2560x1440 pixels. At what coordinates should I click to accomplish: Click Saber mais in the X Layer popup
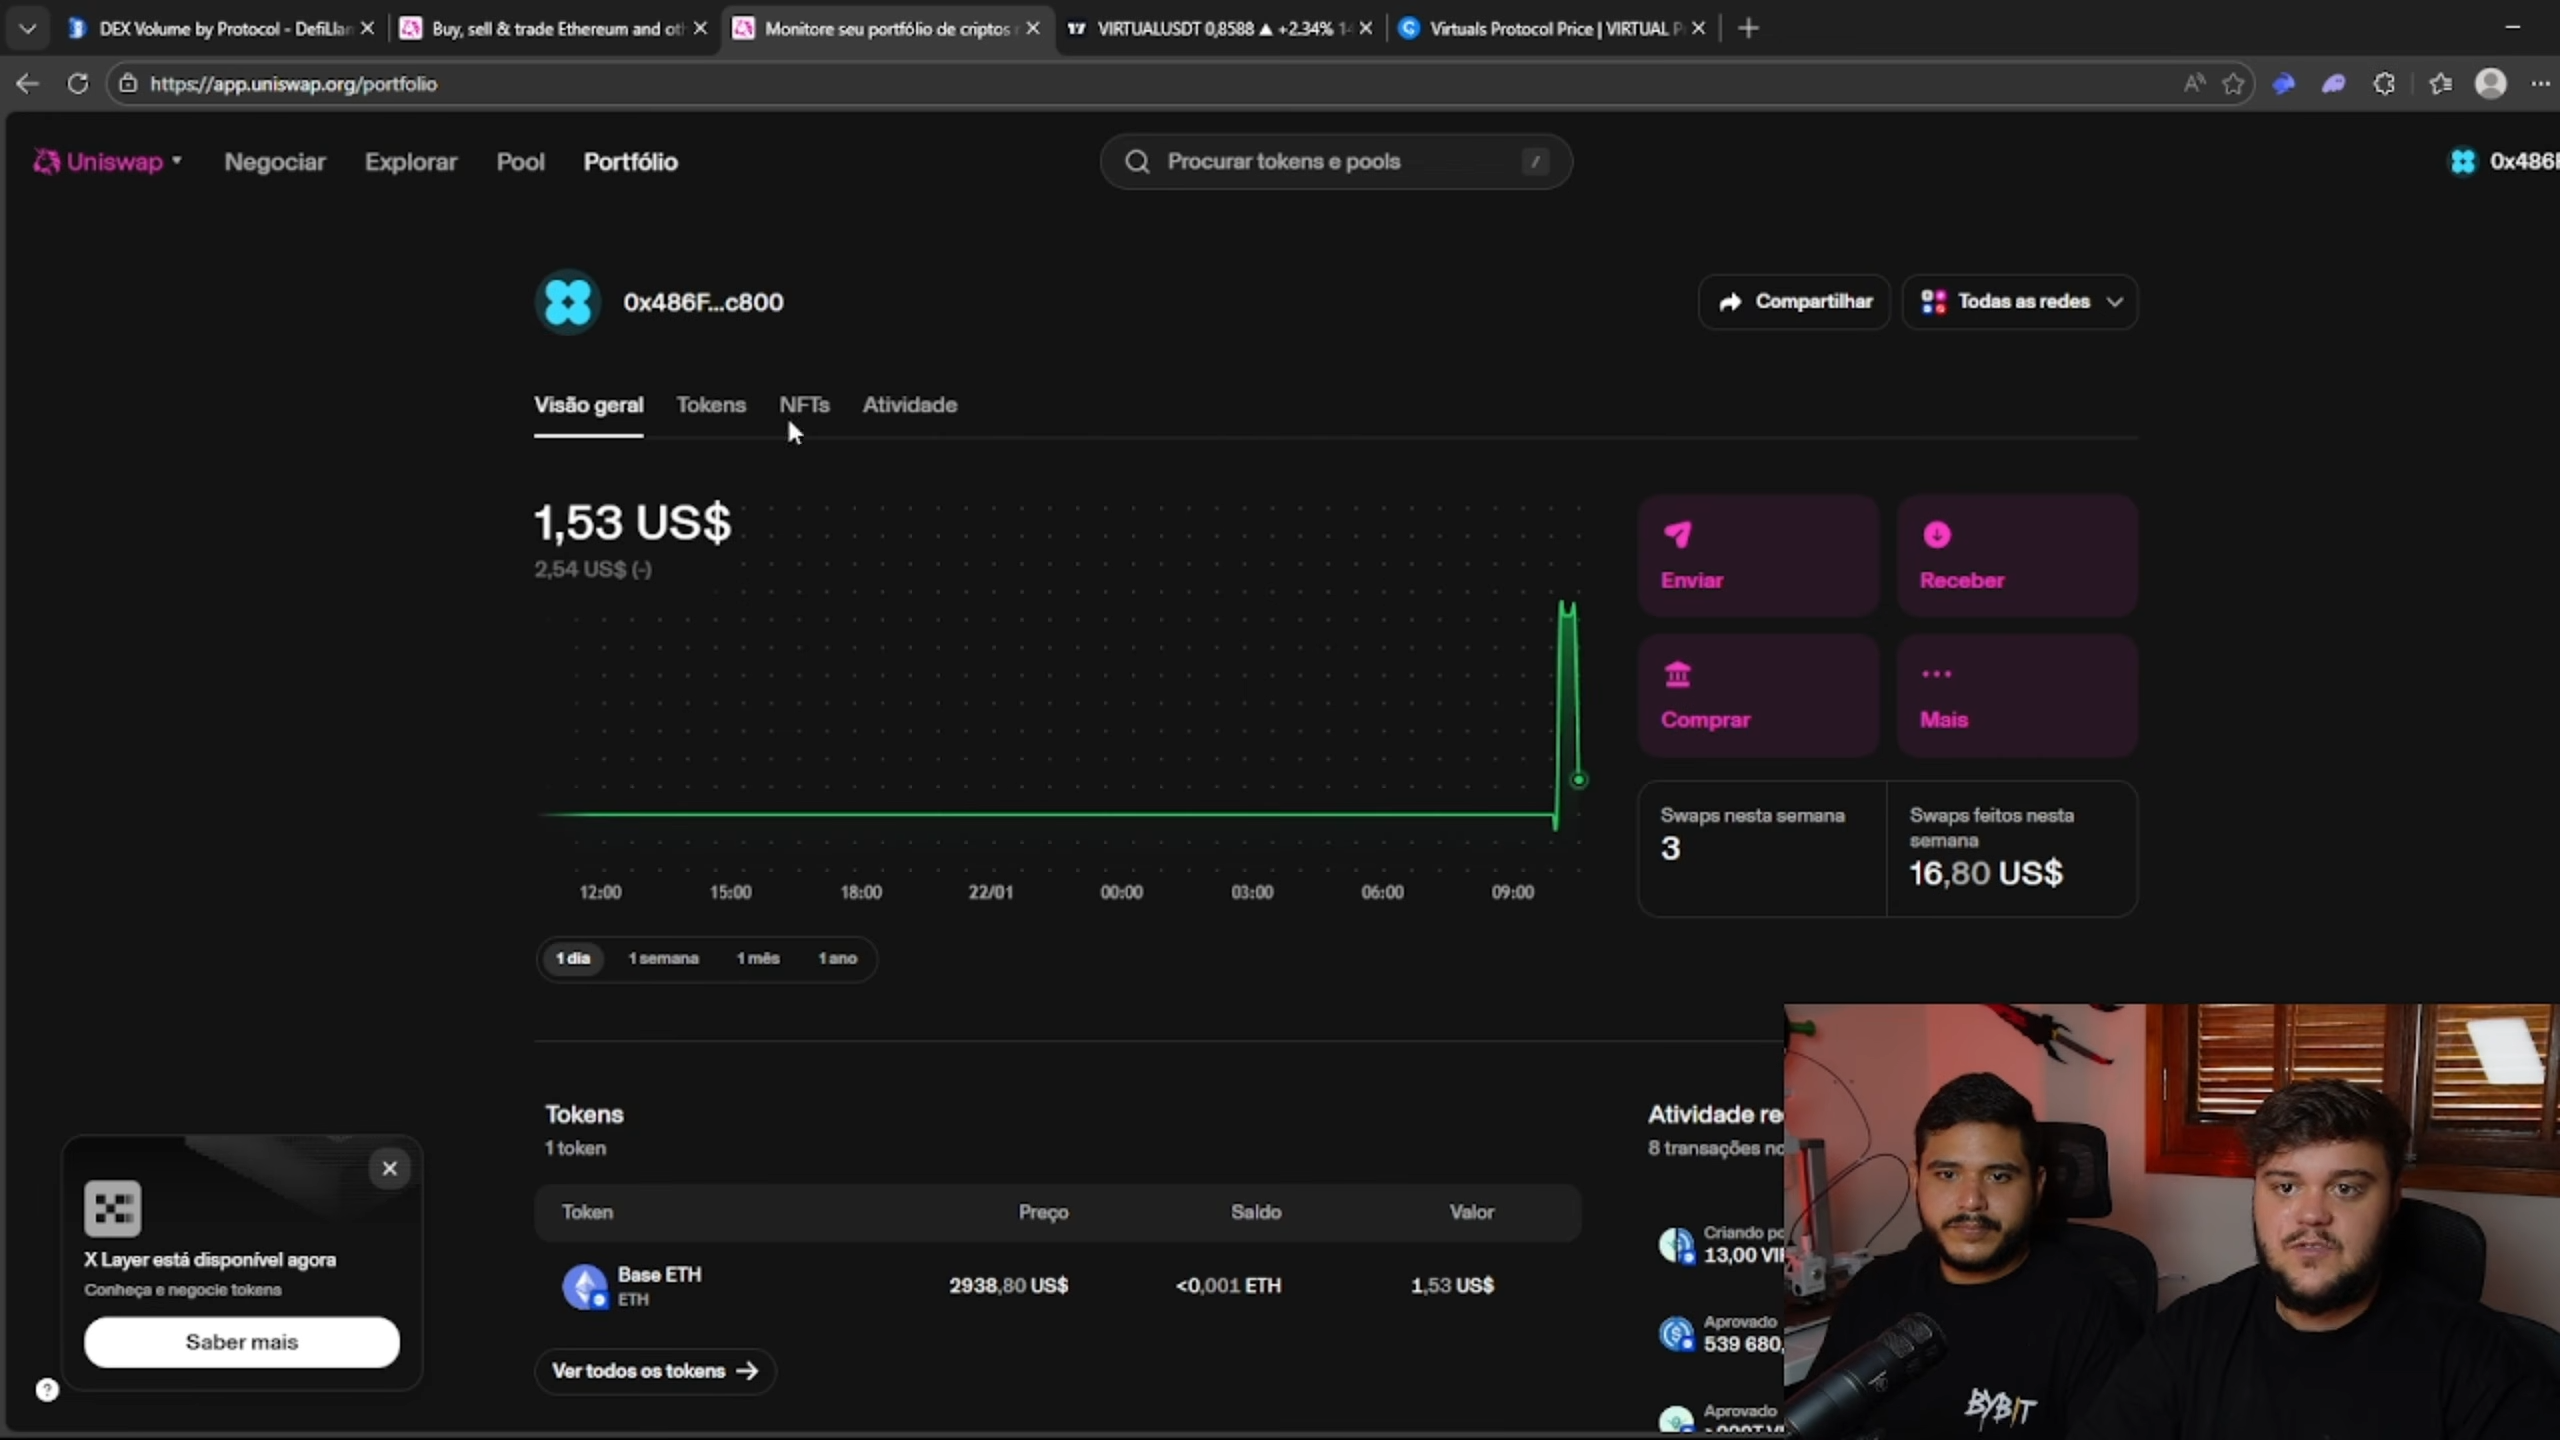point(242,1342)
